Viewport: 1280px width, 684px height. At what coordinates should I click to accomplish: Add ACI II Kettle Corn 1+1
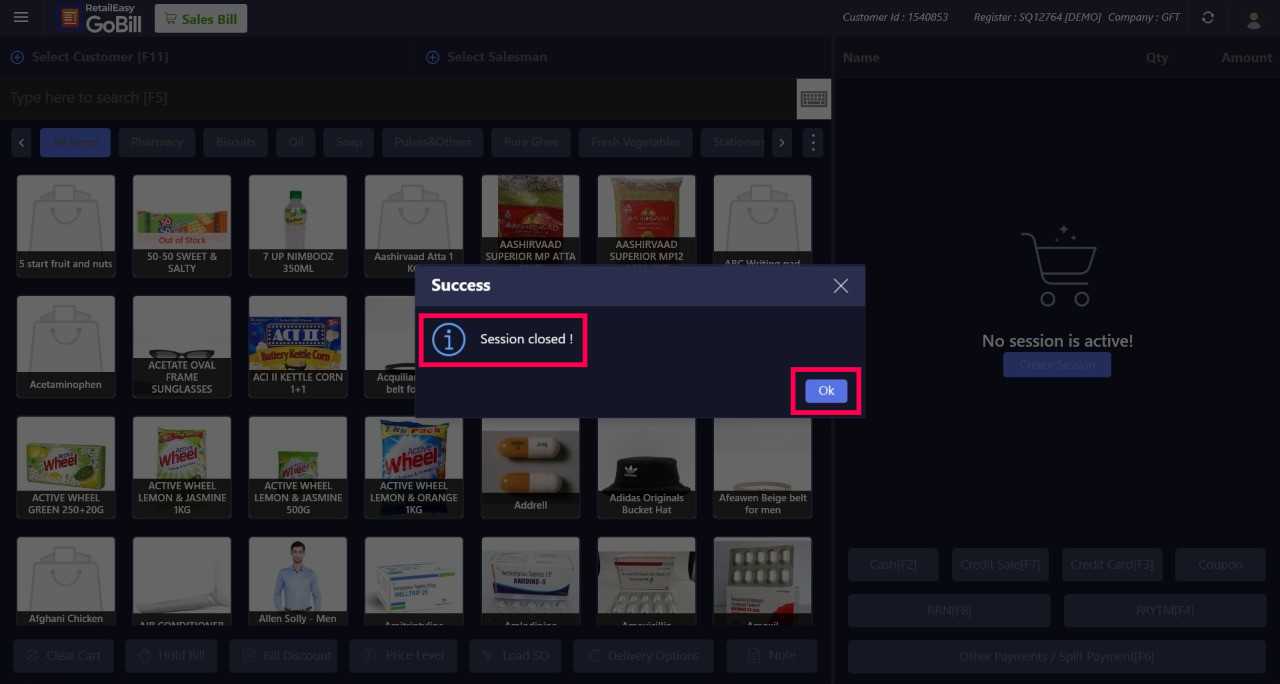pos(298,346)
